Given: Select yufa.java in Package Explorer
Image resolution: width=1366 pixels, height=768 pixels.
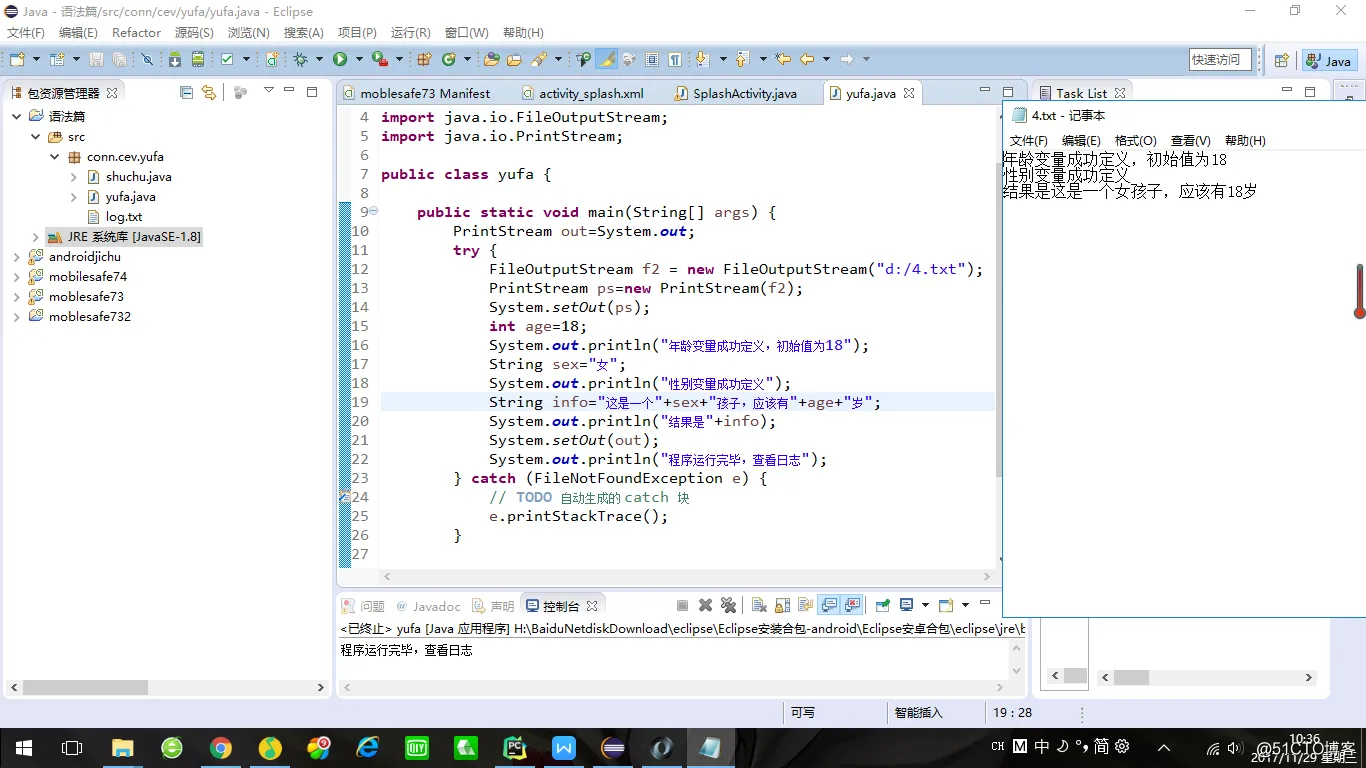Looking at the screenshot, I should (130, 197).
